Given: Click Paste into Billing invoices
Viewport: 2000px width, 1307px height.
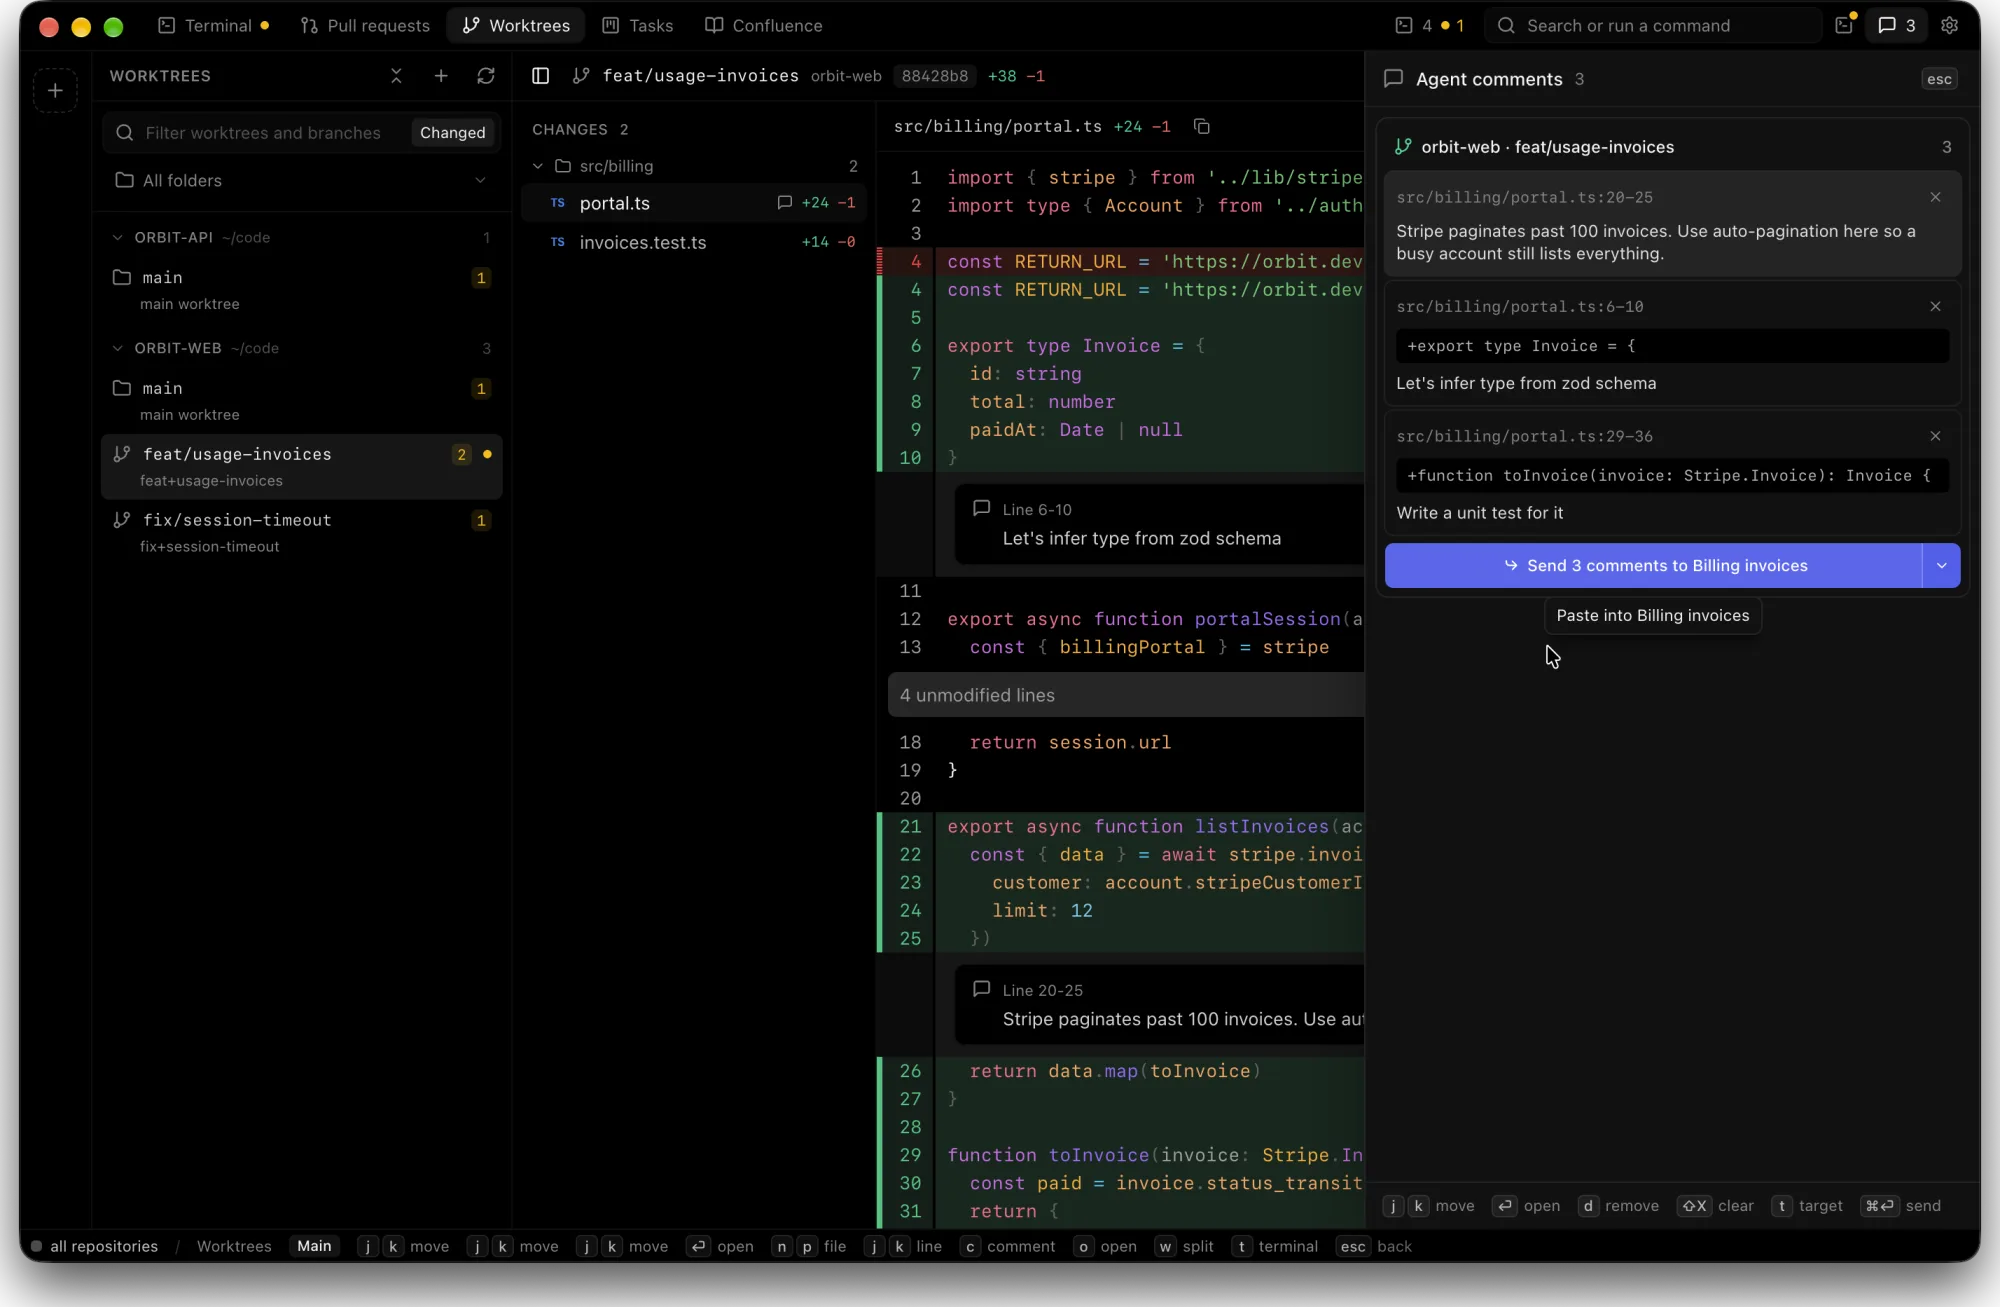Looking at the screenshot, I should click(x=1653, y=616).
